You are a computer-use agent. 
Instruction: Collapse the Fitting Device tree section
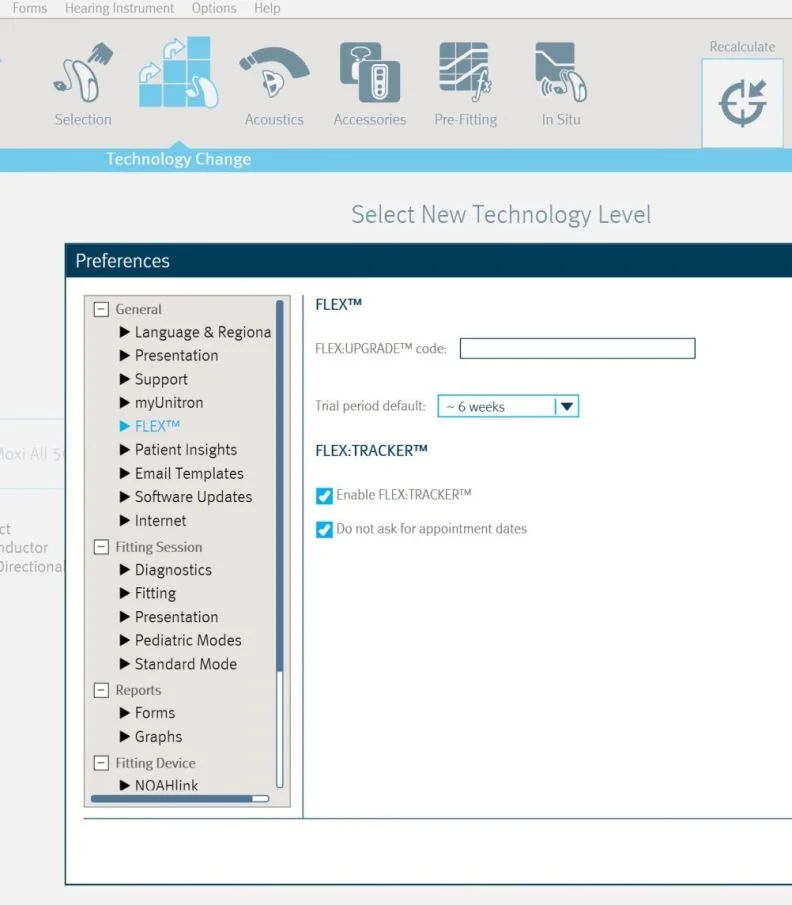coord(101,763)
